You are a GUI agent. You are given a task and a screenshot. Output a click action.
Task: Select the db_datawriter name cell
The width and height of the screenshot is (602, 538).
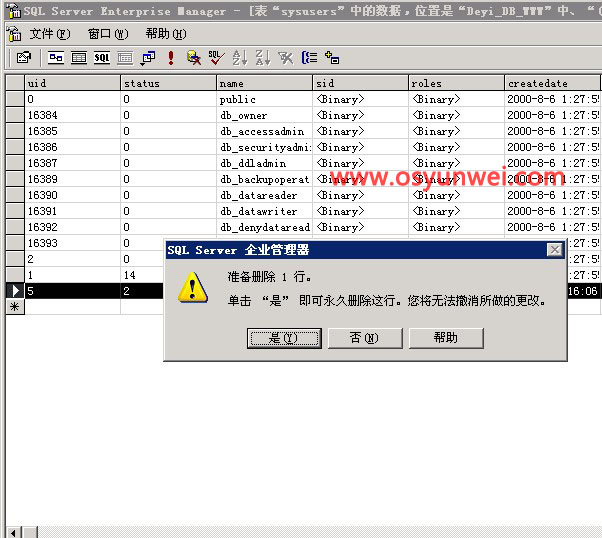pyautogui.click(x=265, y=211)
